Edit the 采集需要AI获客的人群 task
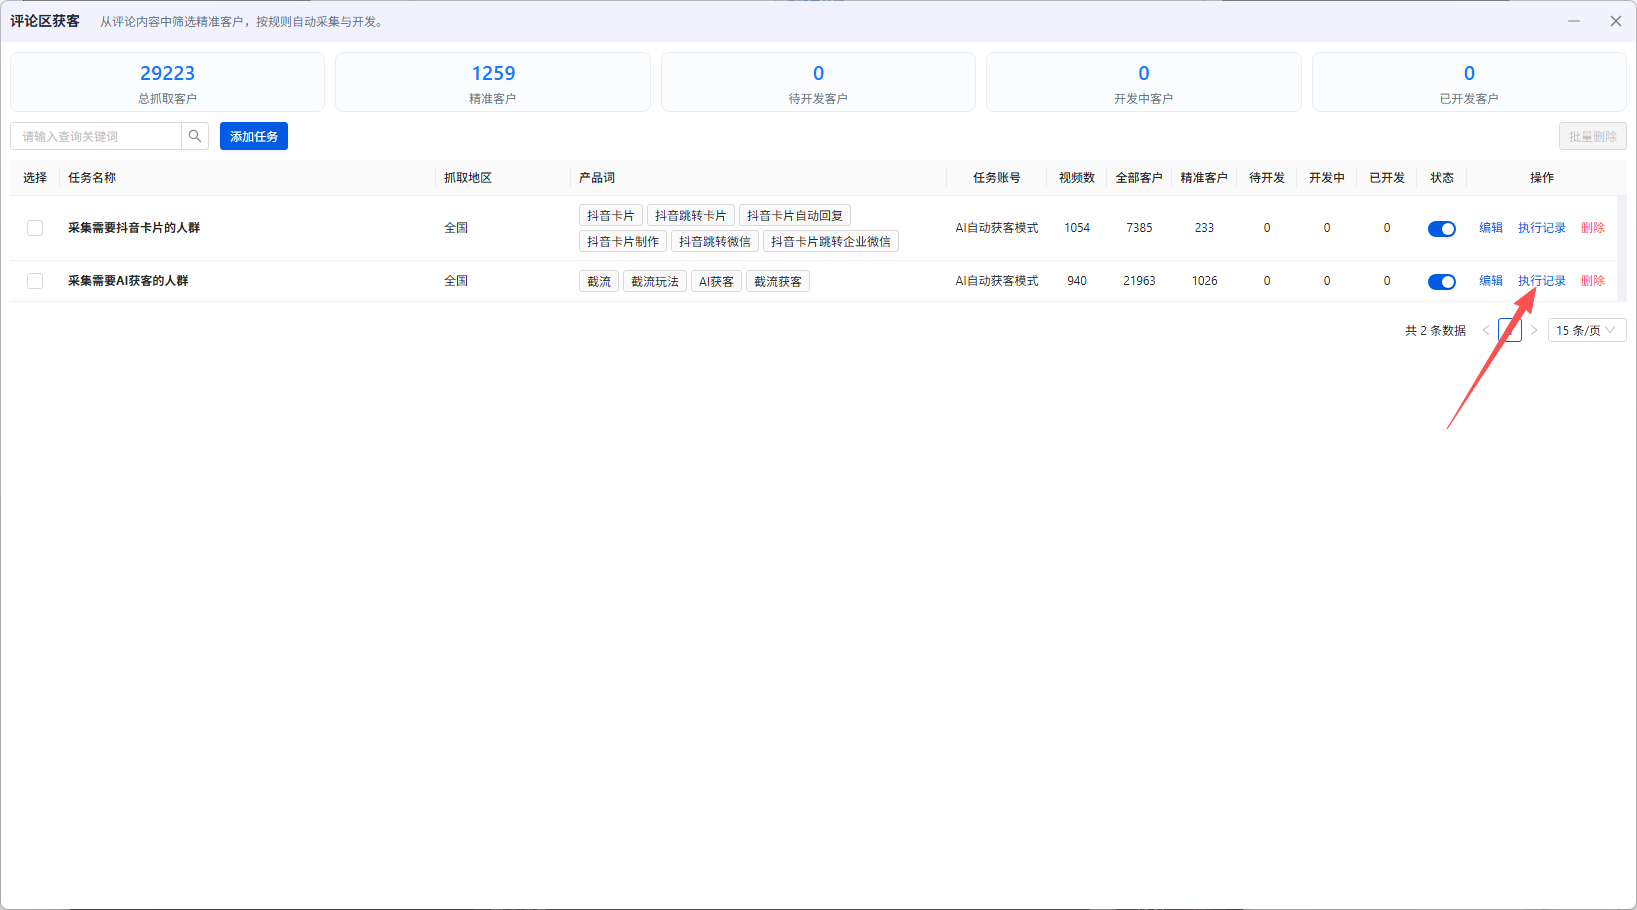 (1491, 281)
